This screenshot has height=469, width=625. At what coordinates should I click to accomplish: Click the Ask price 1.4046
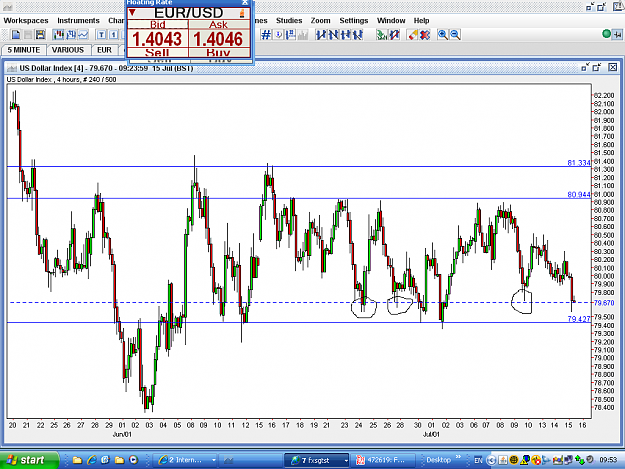tap(218, 39)
